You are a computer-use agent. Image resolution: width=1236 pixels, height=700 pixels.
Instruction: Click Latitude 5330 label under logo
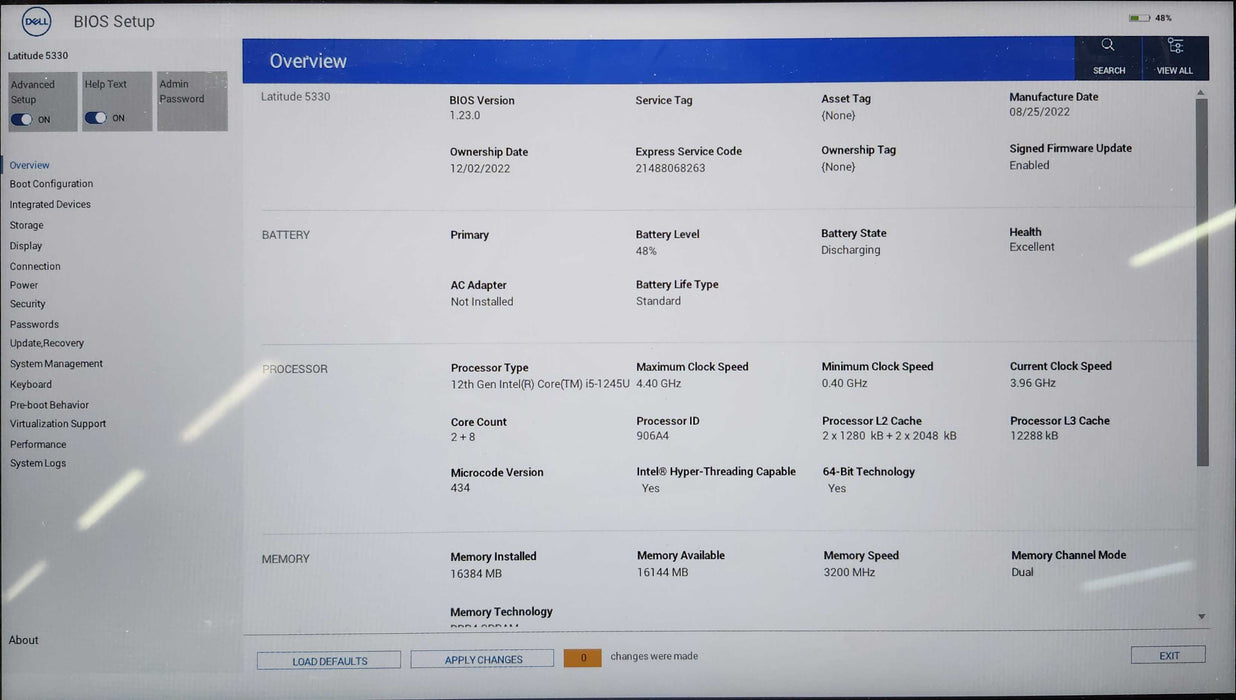pyautogui.click(x=38, y=56)
